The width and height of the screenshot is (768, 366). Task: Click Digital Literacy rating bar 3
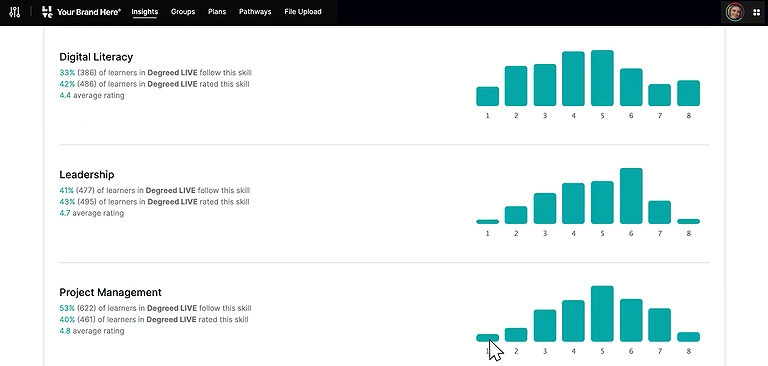pos(545,85)
